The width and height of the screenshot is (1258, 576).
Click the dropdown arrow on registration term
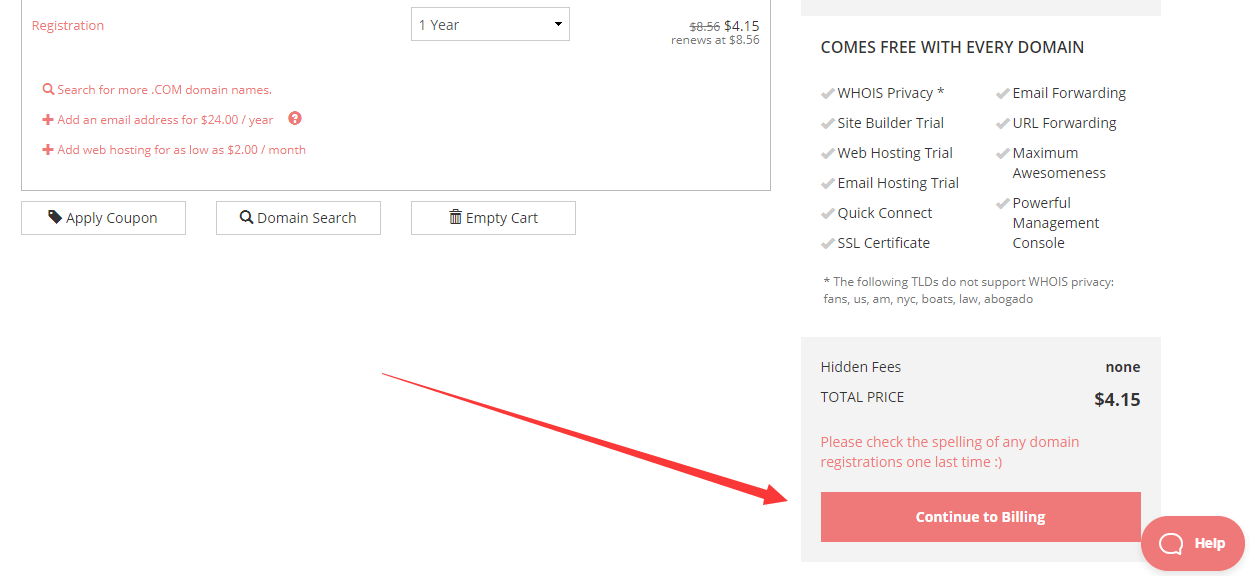(558, 25)
